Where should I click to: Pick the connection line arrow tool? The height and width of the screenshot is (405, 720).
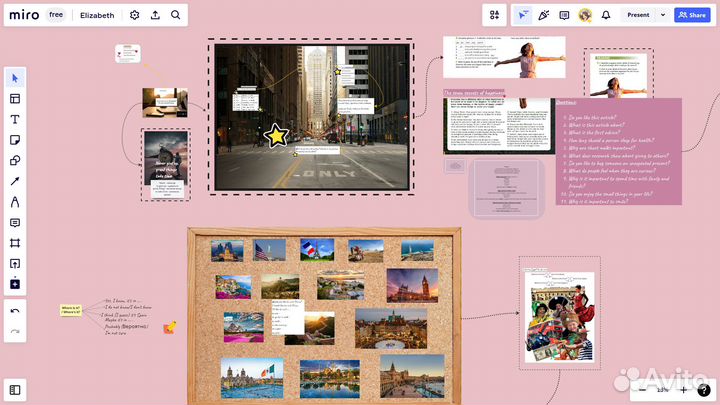tap(15, 181)
